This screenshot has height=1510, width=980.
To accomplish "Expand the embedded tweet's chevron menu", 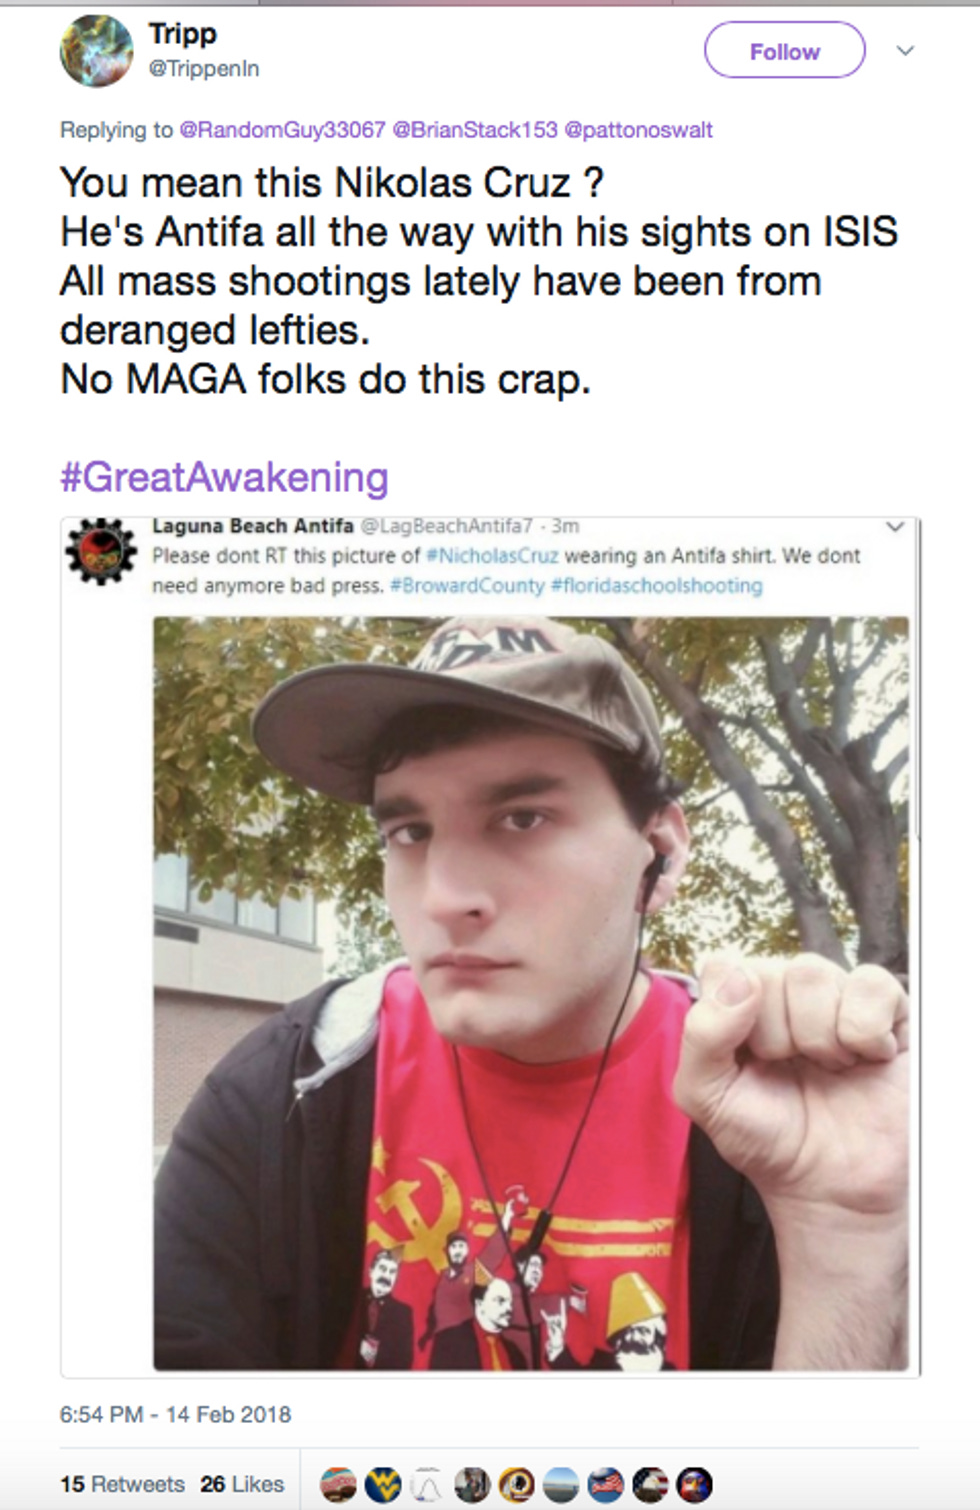I will (x=895, y=526).
